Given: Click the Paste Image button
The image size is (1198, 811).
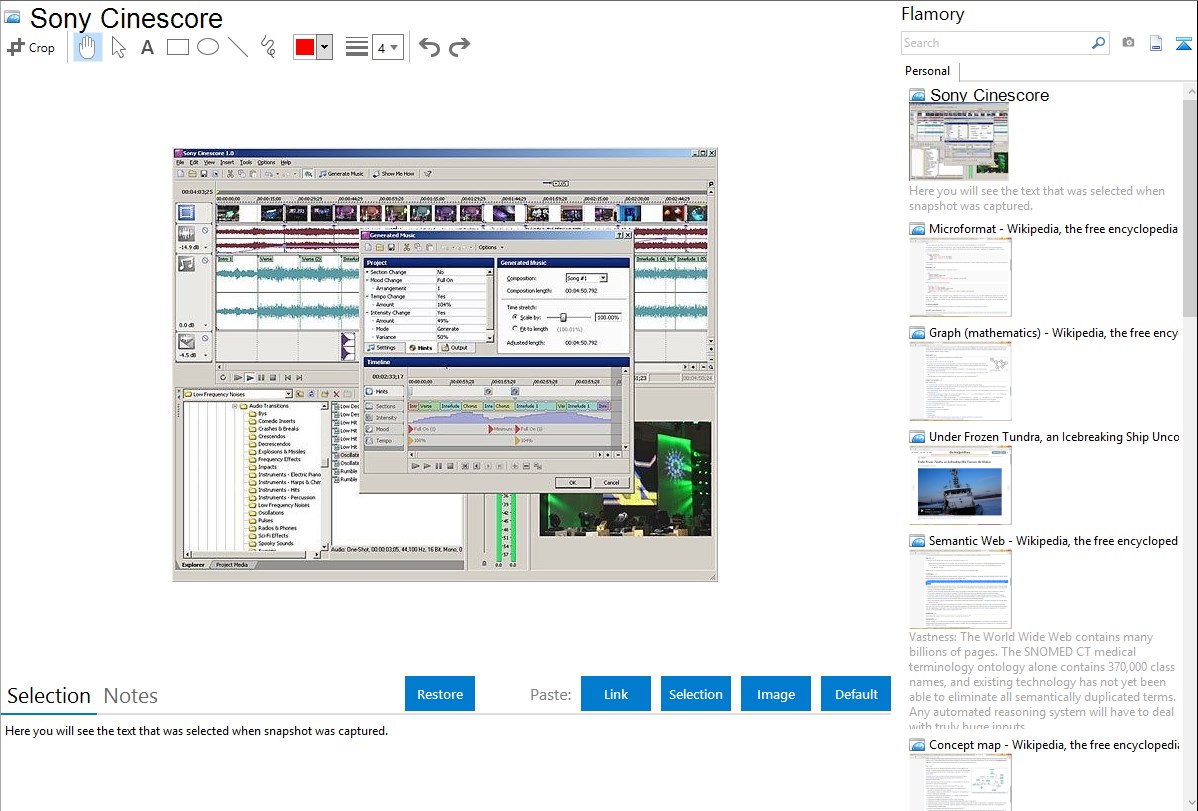Looking at the screenshot, I should pos(775,693).
